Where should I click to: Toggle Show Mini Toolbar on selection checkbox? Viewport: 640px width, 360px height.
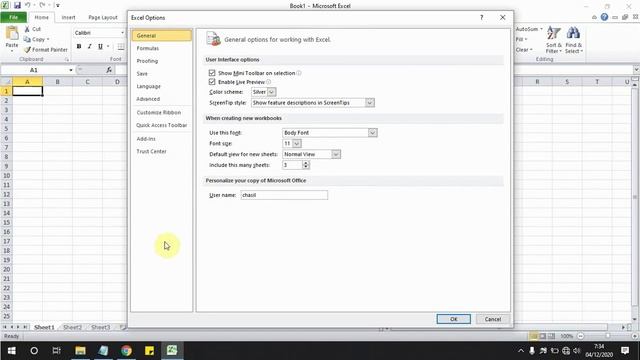point(212,73)
